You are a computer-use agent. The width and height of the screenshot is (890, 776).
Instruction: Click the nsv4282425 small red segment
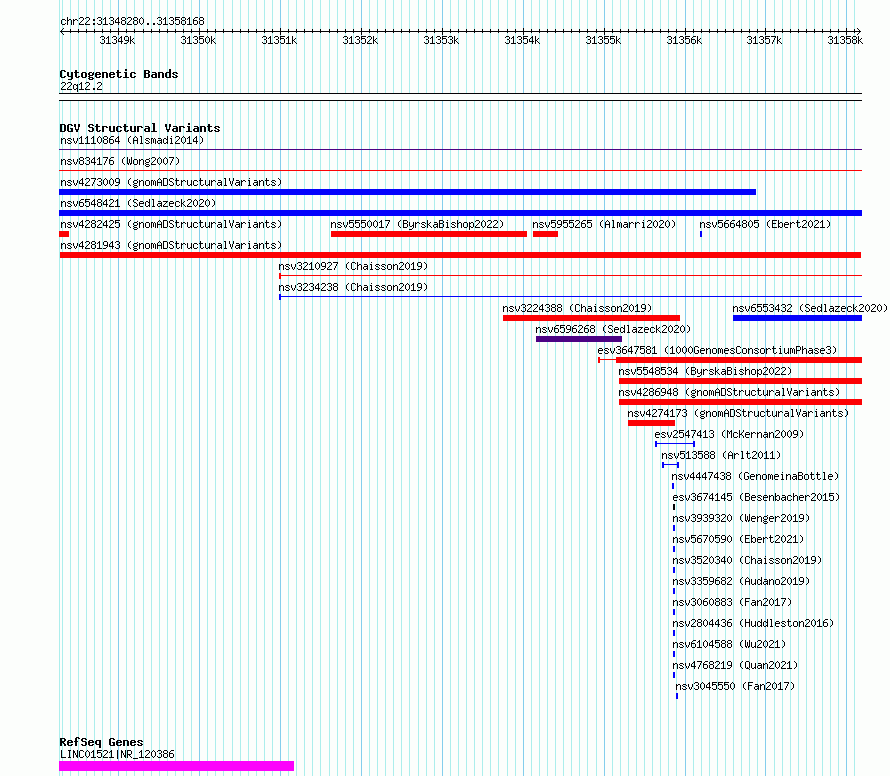coord(64,234)
